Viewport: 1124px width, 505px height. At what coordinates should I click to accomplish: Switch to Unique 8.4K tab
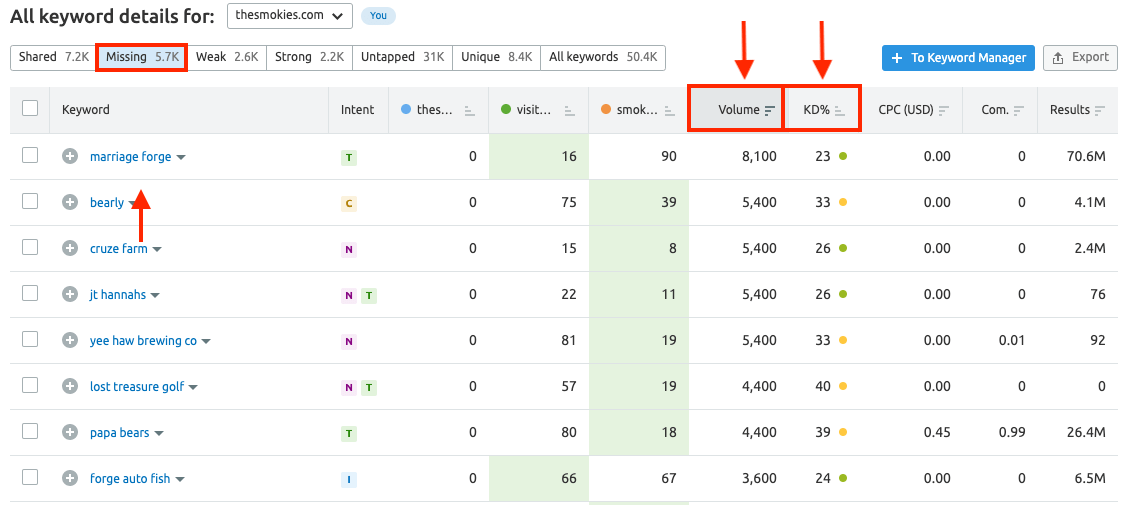(497, 57)
